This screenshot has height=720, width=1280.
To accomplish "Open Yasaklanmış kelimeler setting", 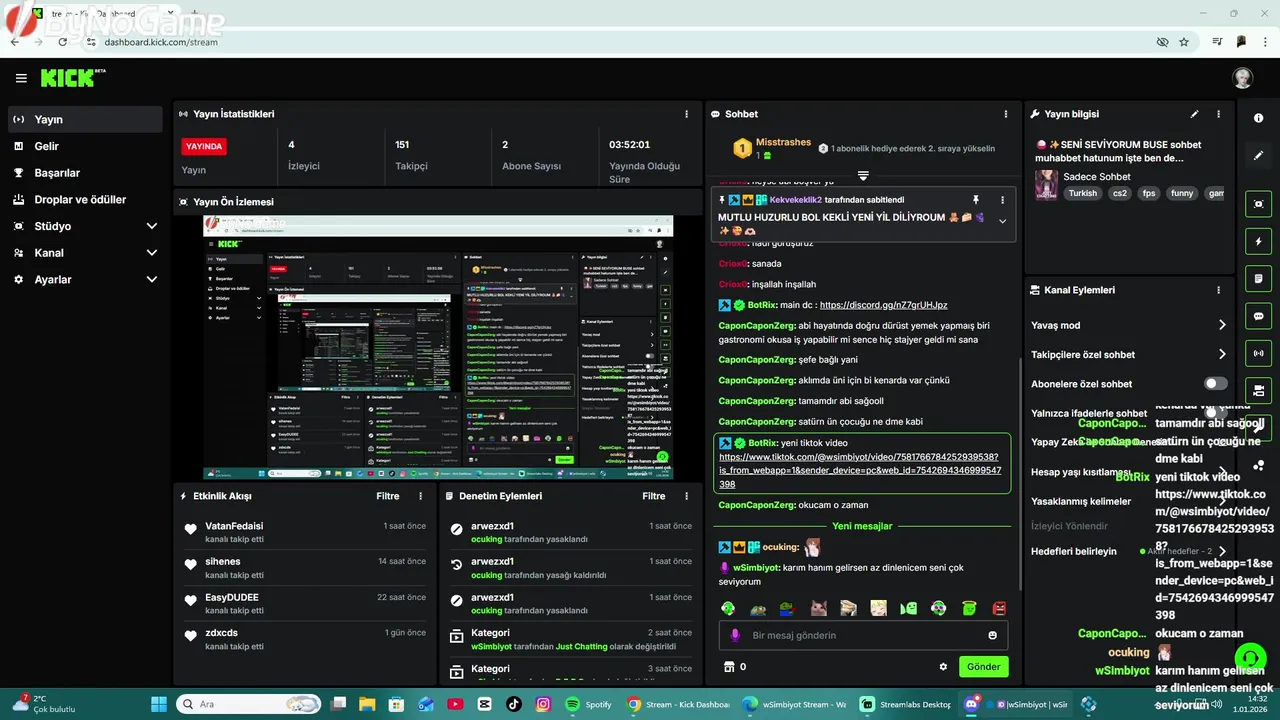I will 1081,501.
